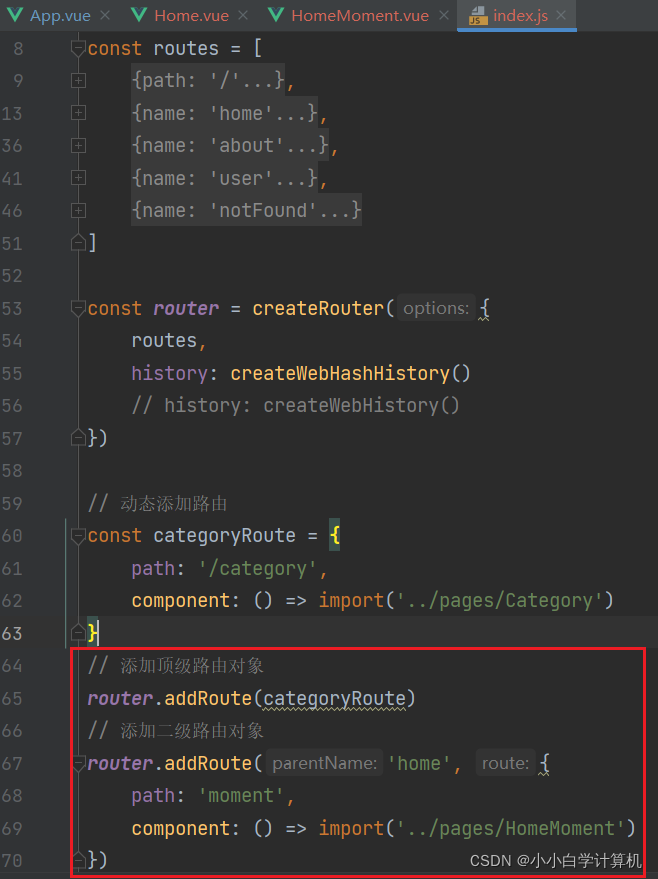This screenshot has height=879, width=658.
Task: Click the '/category' path string
Action: click(257, 569)
